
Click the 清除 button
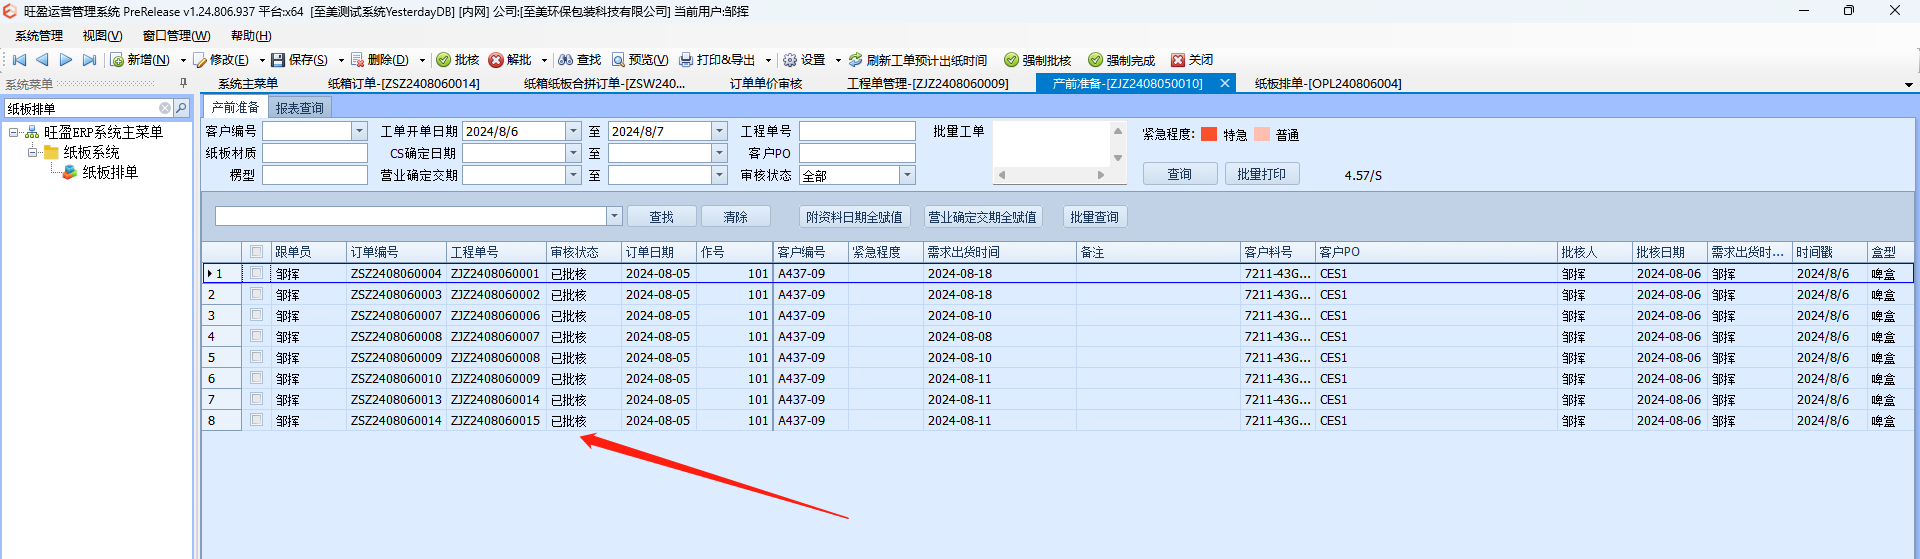tap(736, 217)
